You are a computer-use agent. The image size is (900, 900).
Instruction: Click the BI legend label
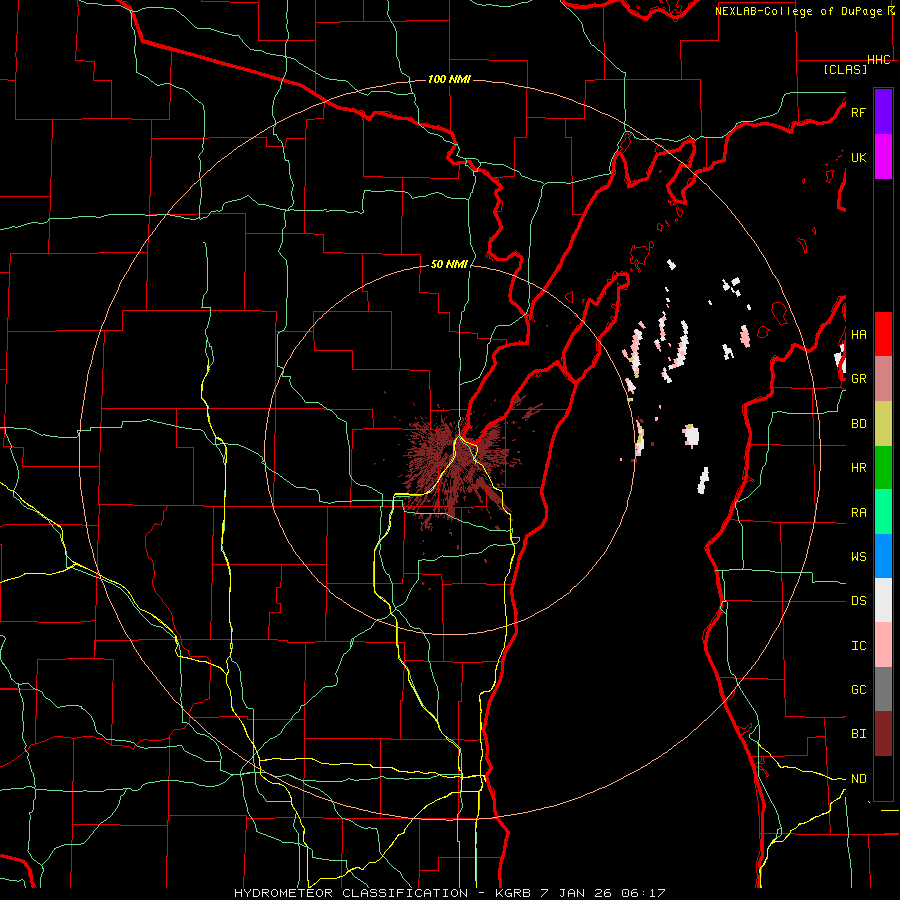click(858, 734)
